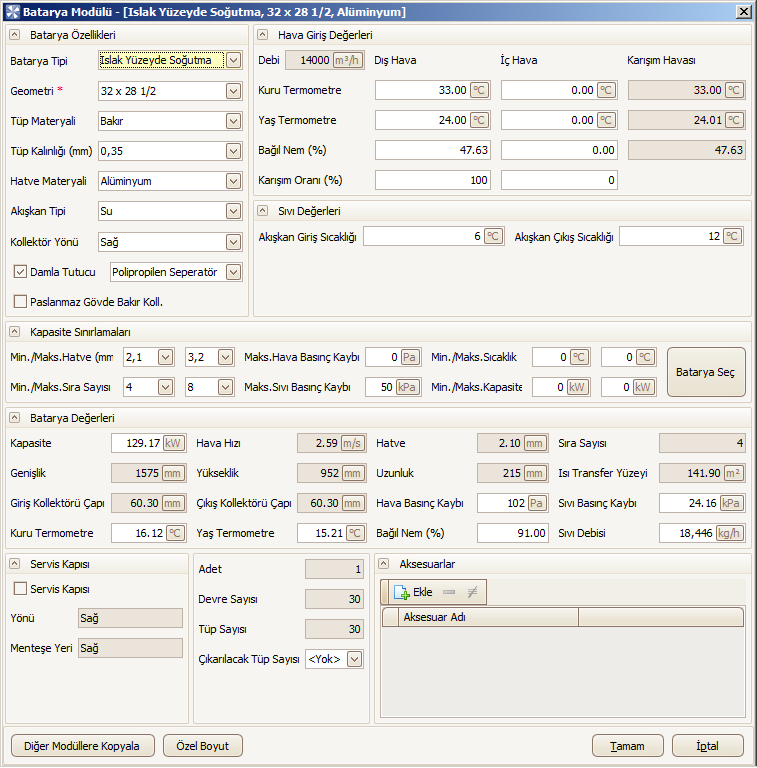Open the Polipropilen Seperatör dropdown
The width and height of the screenshot is (757, 768).
click(234, 272)
